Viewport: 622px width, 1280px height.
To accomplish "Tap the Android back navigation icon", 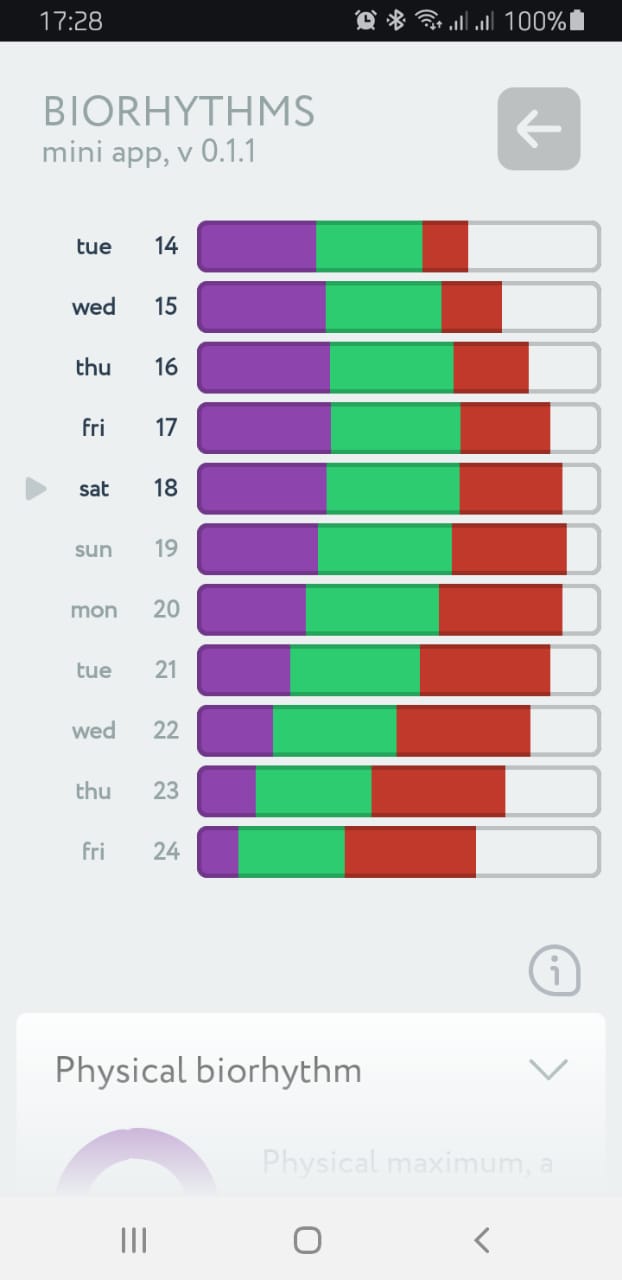I will click(x=482, y=1240).
